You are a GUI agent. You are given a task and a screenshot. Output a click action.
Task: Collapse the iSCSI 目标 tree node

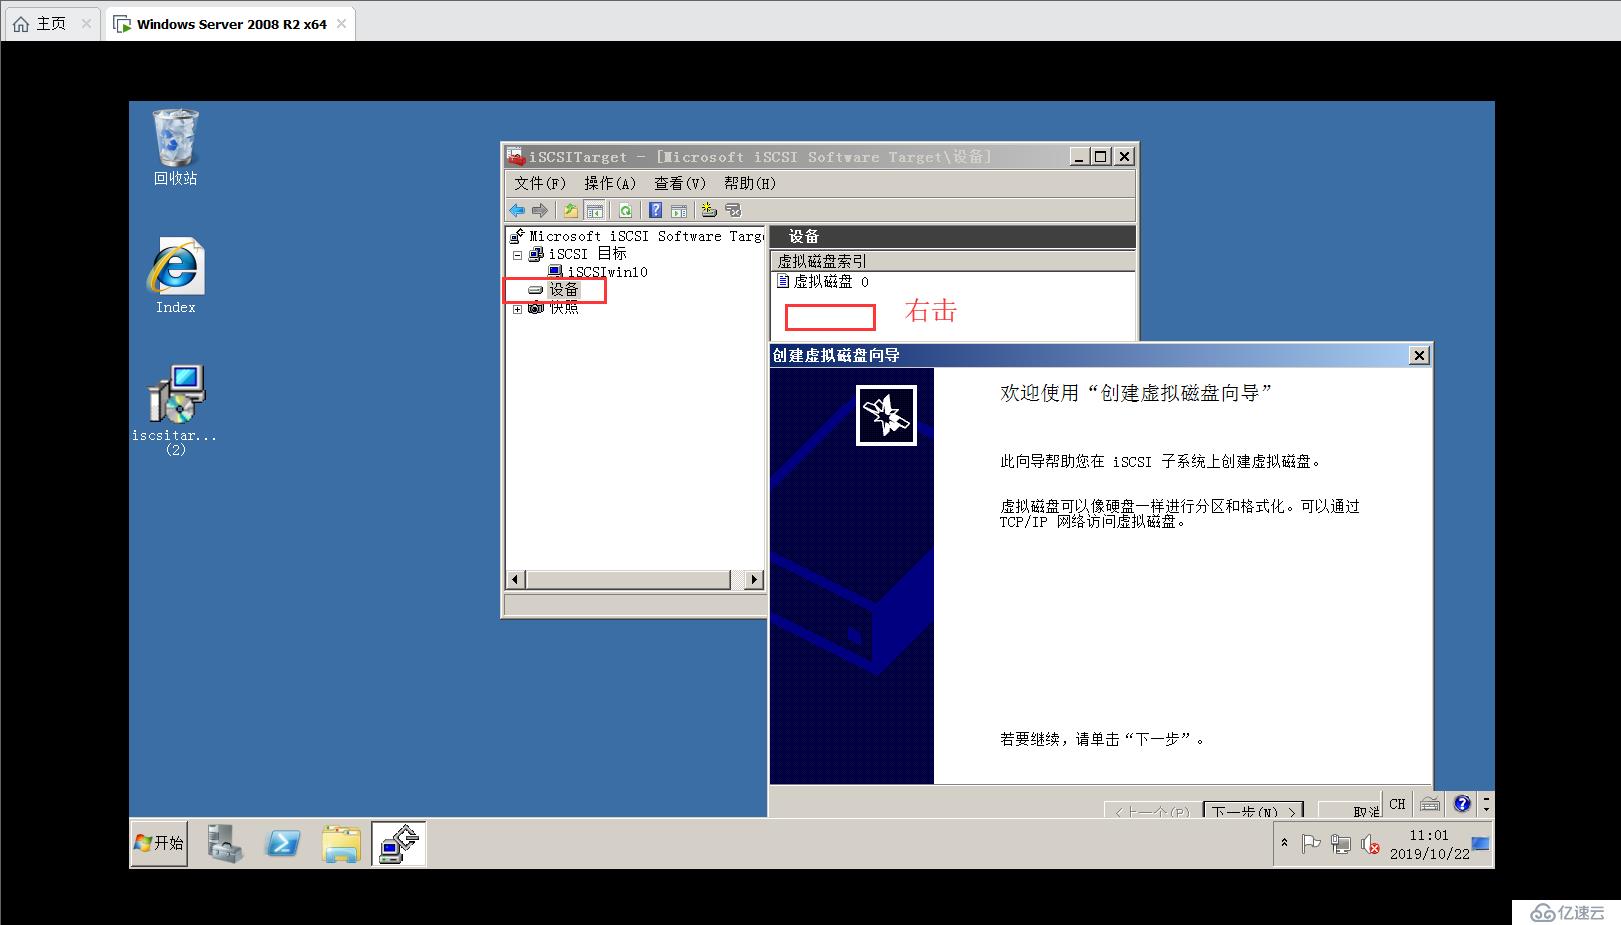pos(518,255)
